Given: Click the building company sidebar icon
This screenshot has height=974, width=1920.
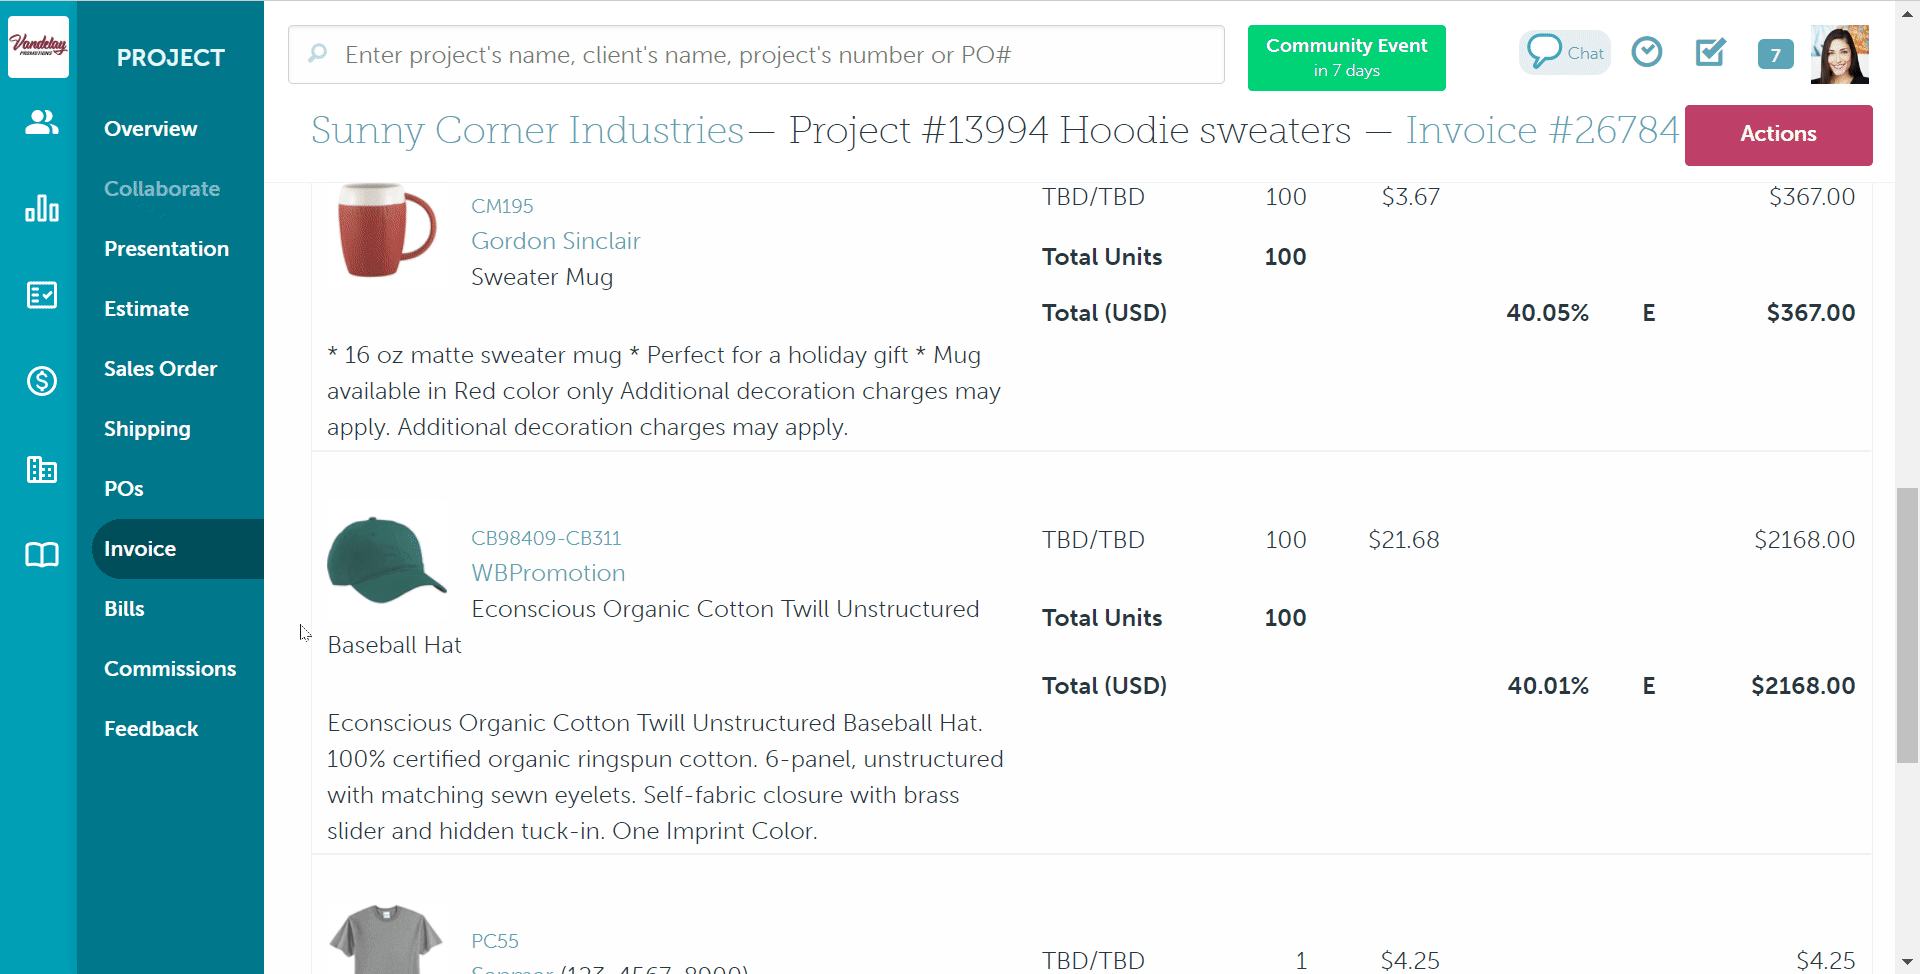Looking at the screenshot, I should [x=41, y=468].
